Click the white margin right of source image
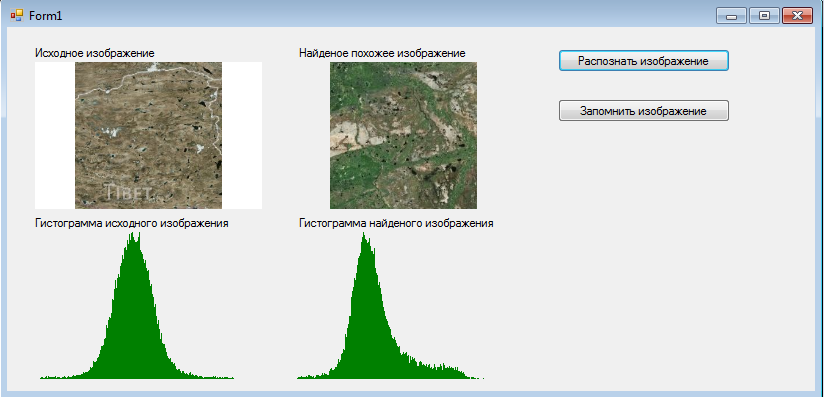The width and height of the screenshot is (824, 397). pos(242,135)
